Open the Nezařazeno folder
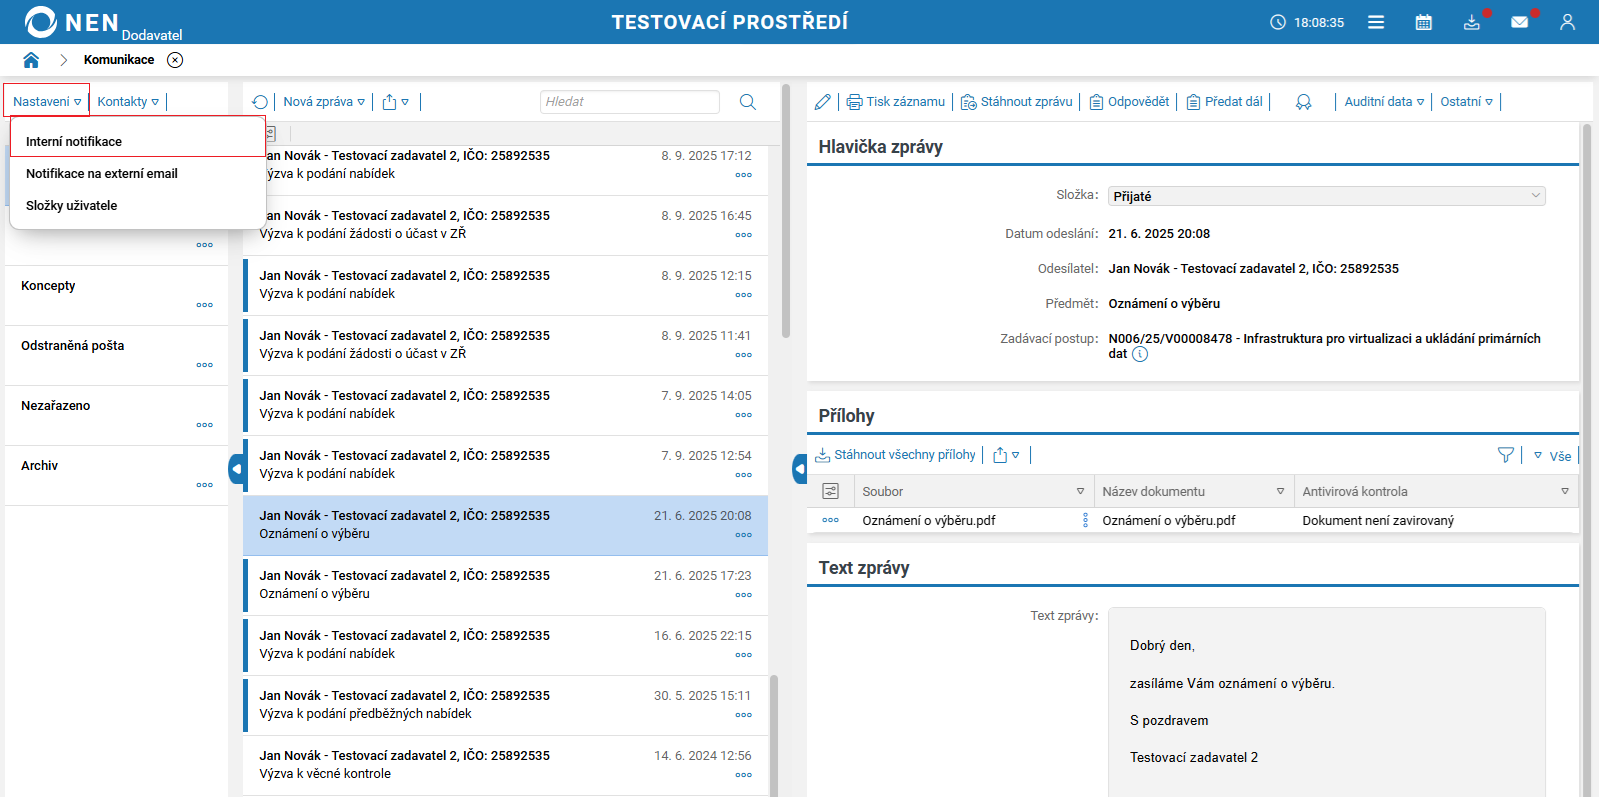Viewport: 1599px width, 797px height. [x=116, y=415]
